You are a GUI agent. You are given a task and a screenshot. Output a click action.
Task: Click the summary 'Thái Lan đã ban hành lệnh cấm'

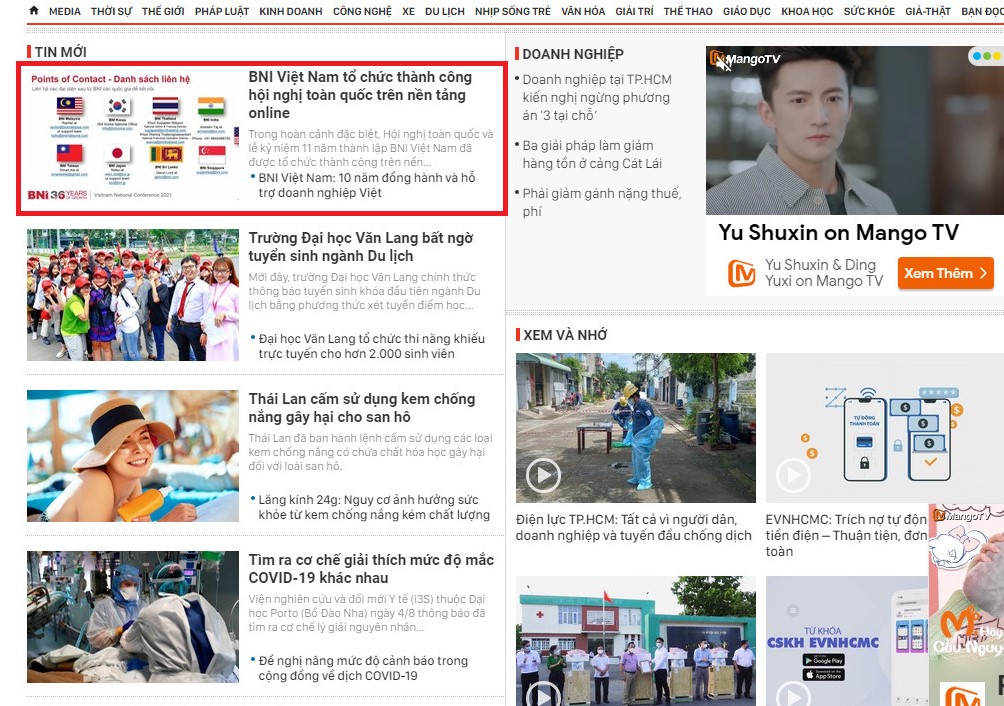370,452
